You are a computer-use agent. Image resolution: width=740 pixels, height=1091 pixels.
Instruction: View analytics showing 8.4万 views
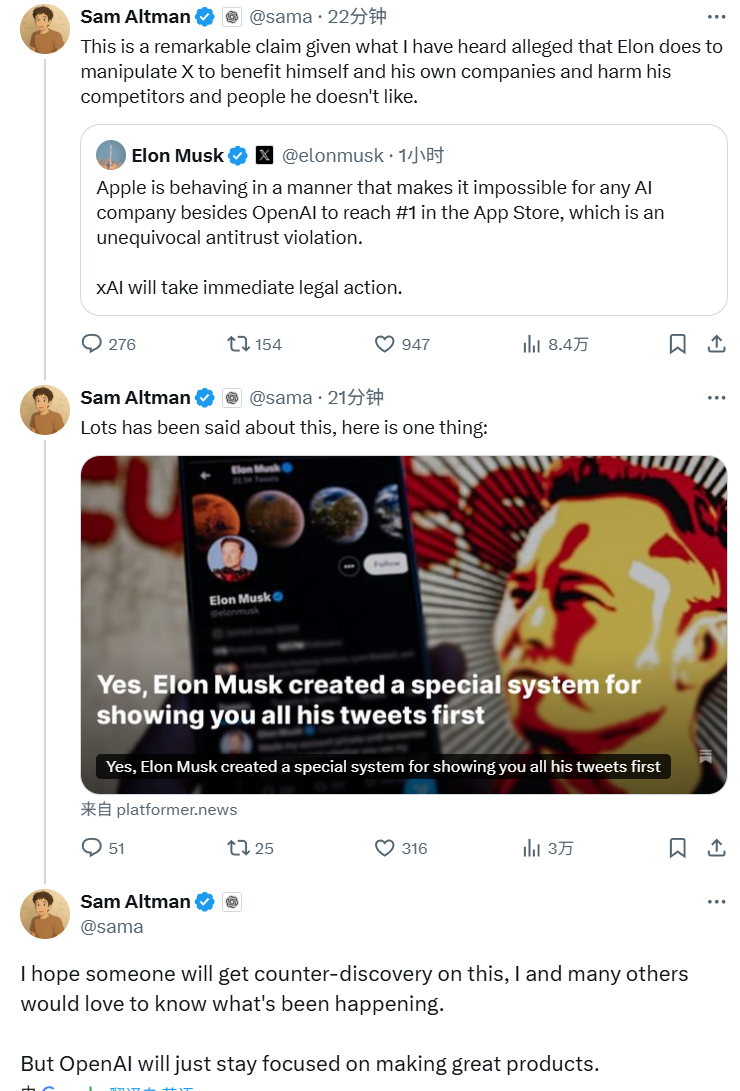(555, 344)
